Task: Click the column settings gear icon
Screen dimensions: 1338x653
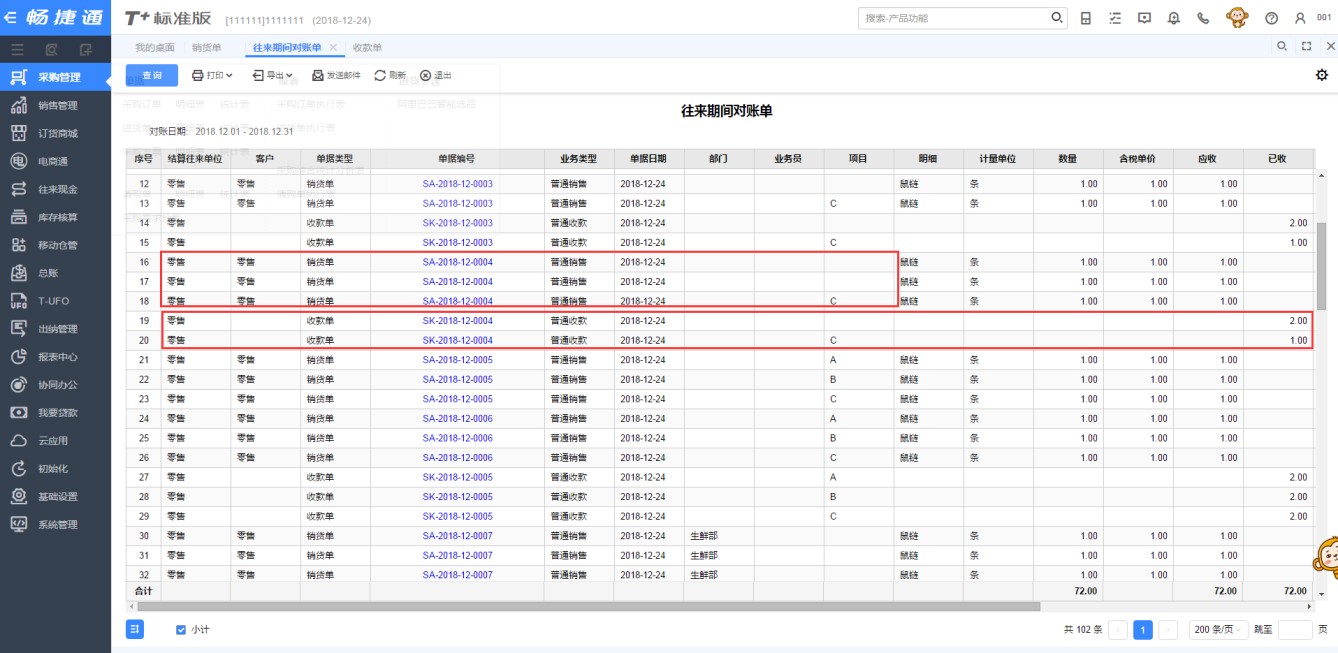Action: click(1322, 75)
